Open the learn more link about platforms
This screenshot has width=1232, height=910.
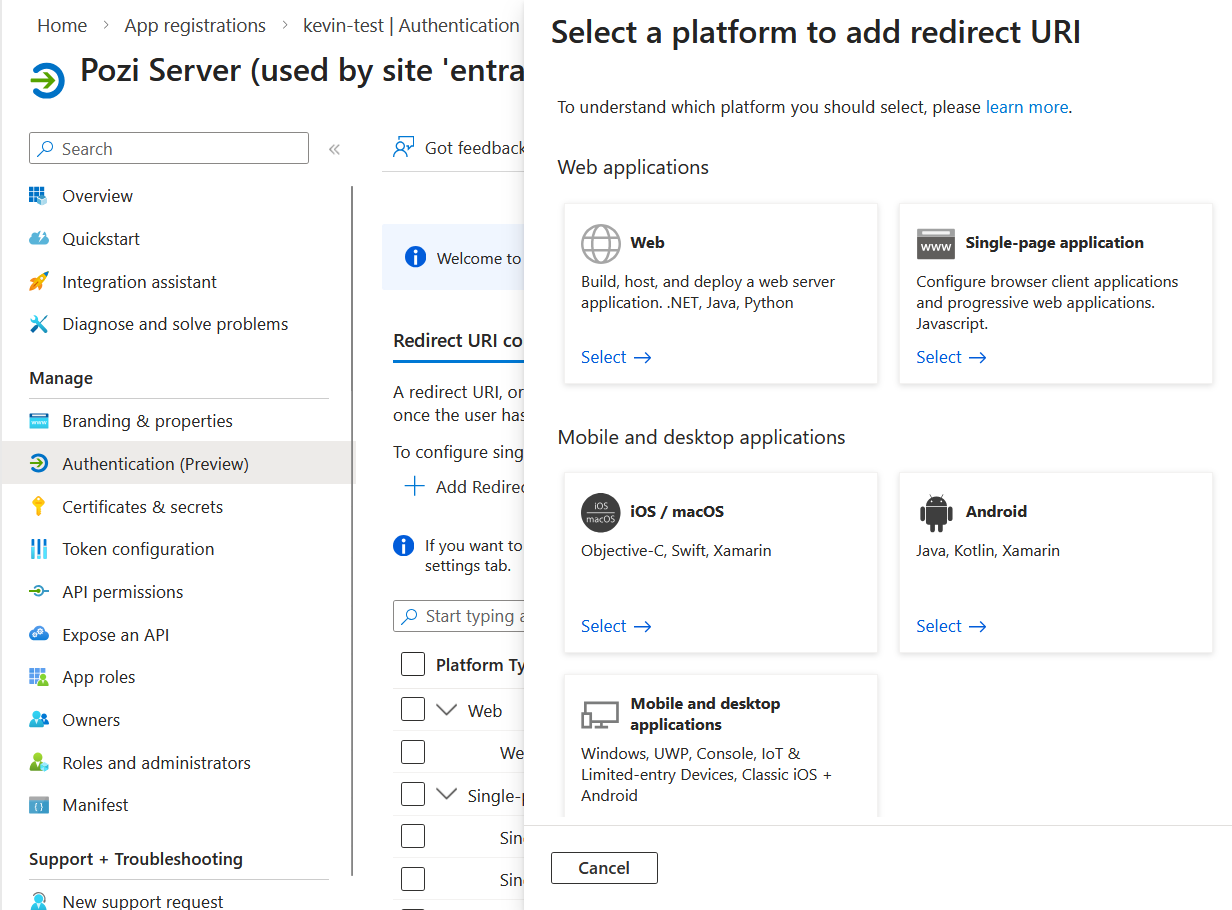(x=1026, y=106)
